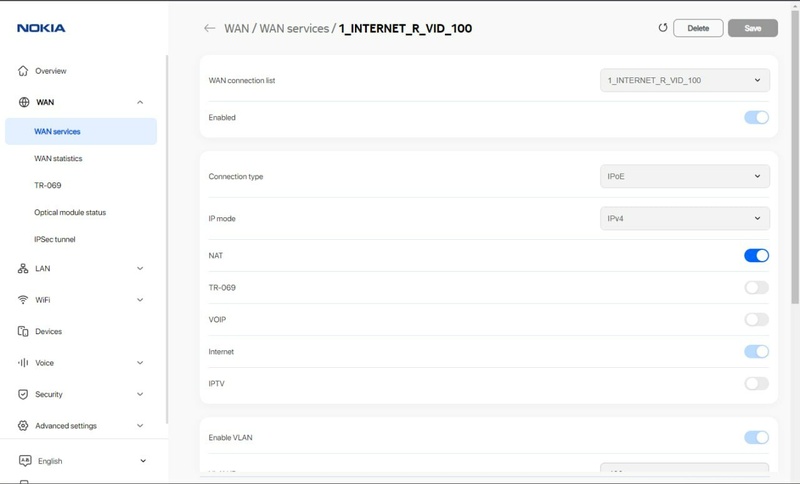Screen dimensions: 800x484
Task: Click the Voice waveform icon
Action: (x=24, y=363)
